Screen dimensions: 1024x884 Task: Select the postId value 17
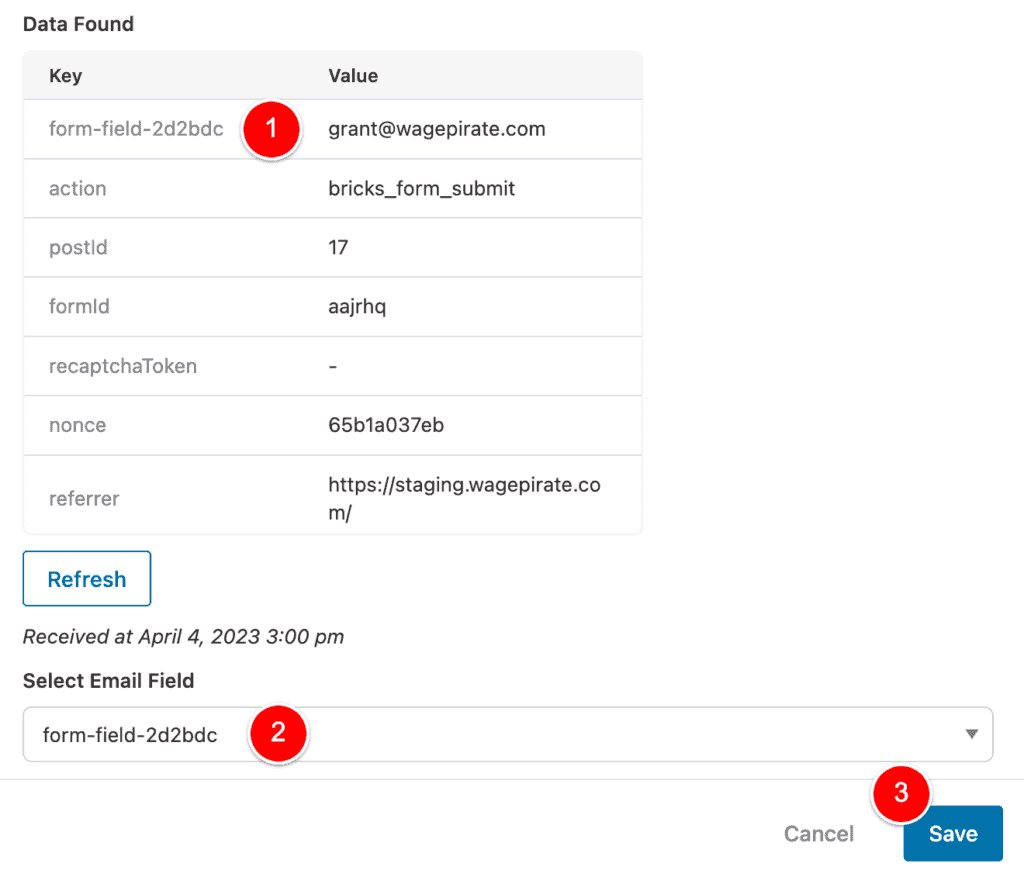[x=335, y=247]
